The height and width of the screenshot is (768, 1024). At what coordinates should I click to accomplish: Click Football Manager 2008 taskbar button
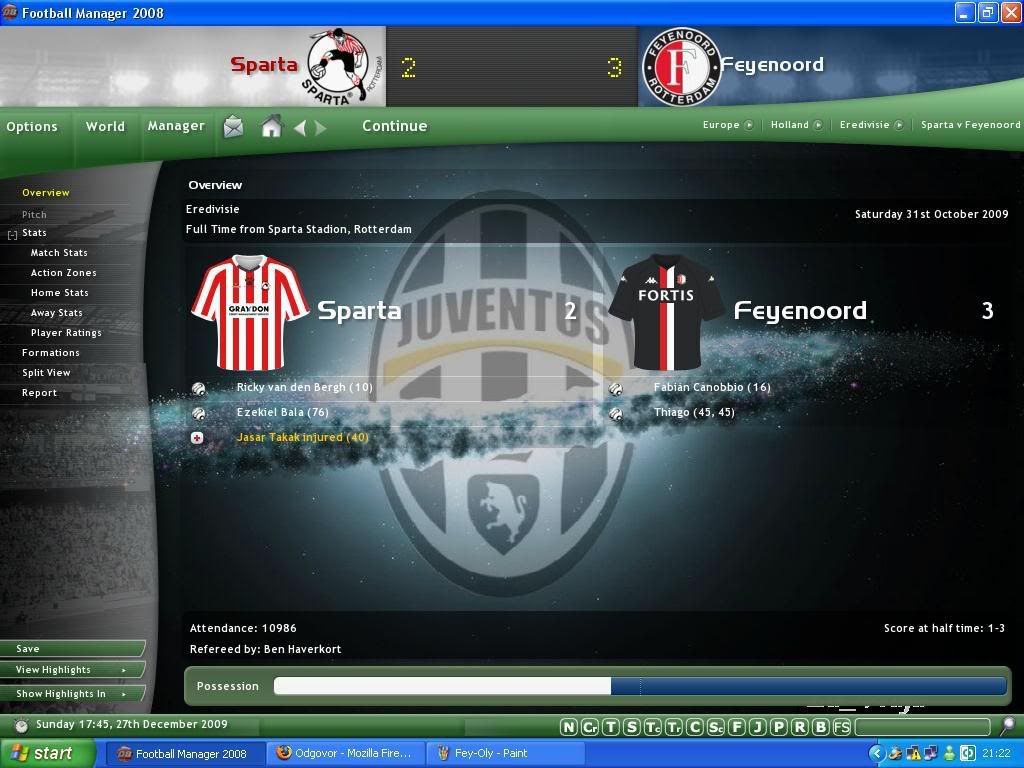[186, 754]
